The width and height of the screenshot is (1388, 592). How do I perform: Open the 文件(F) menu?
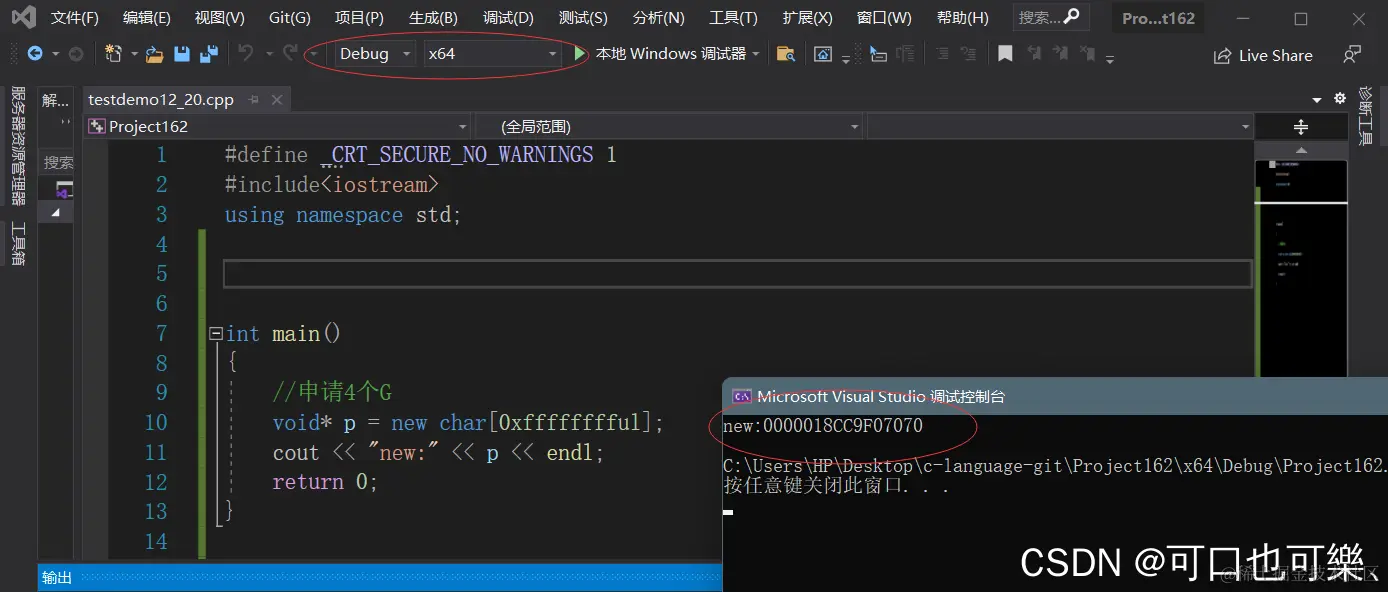(x=75, y=17)
